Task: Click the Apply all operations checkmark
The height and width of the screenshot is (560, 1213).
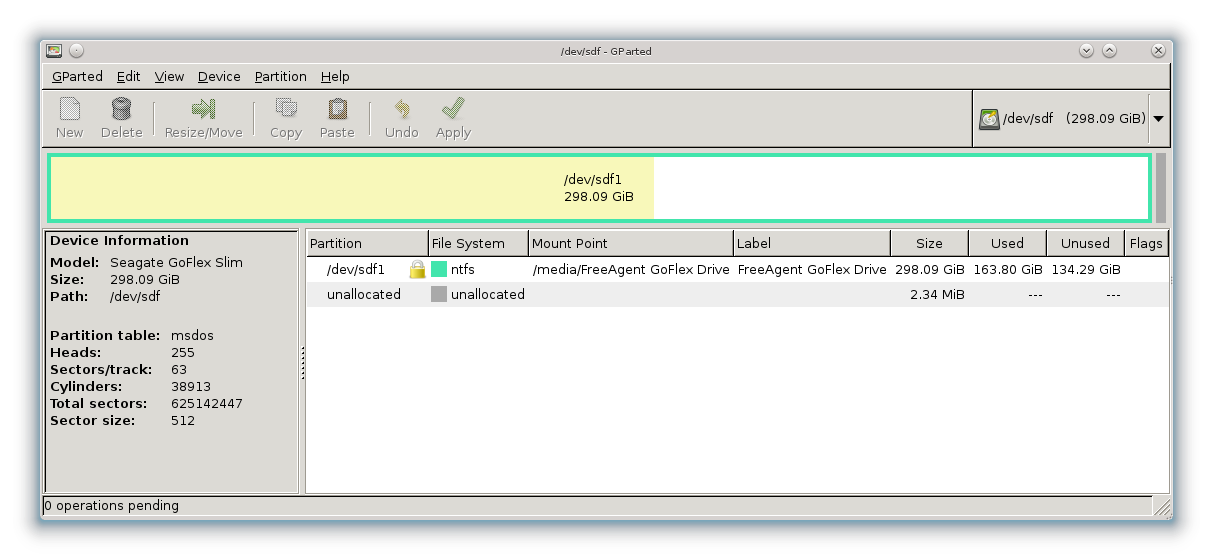Action: tap(453, 109)
